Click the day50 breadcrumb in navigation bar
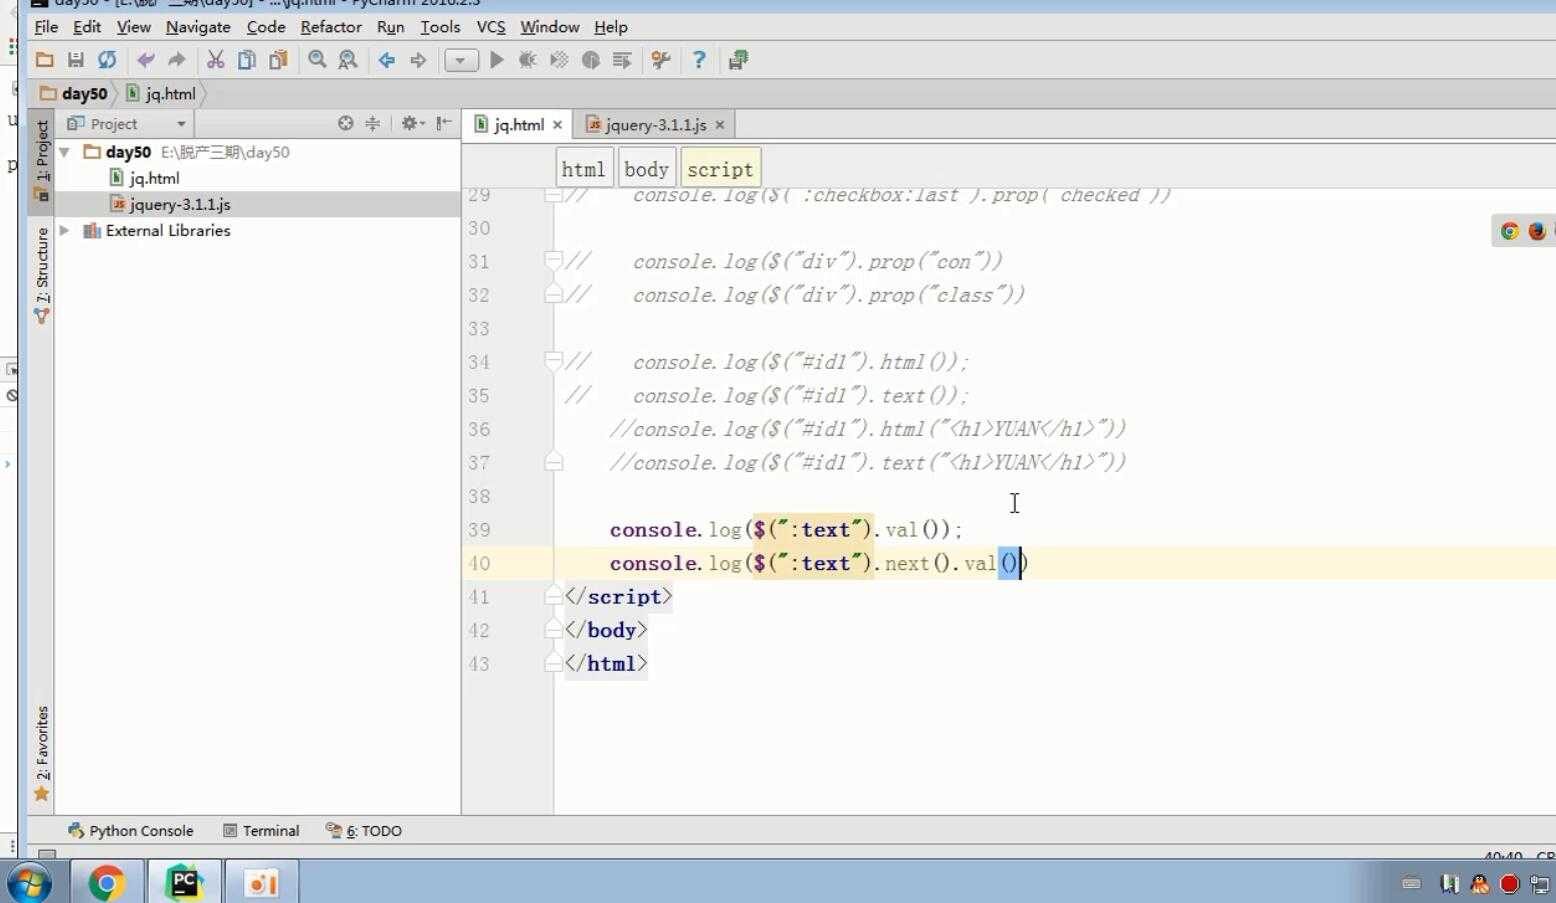 pyautogui.click(x=75, y=93)
